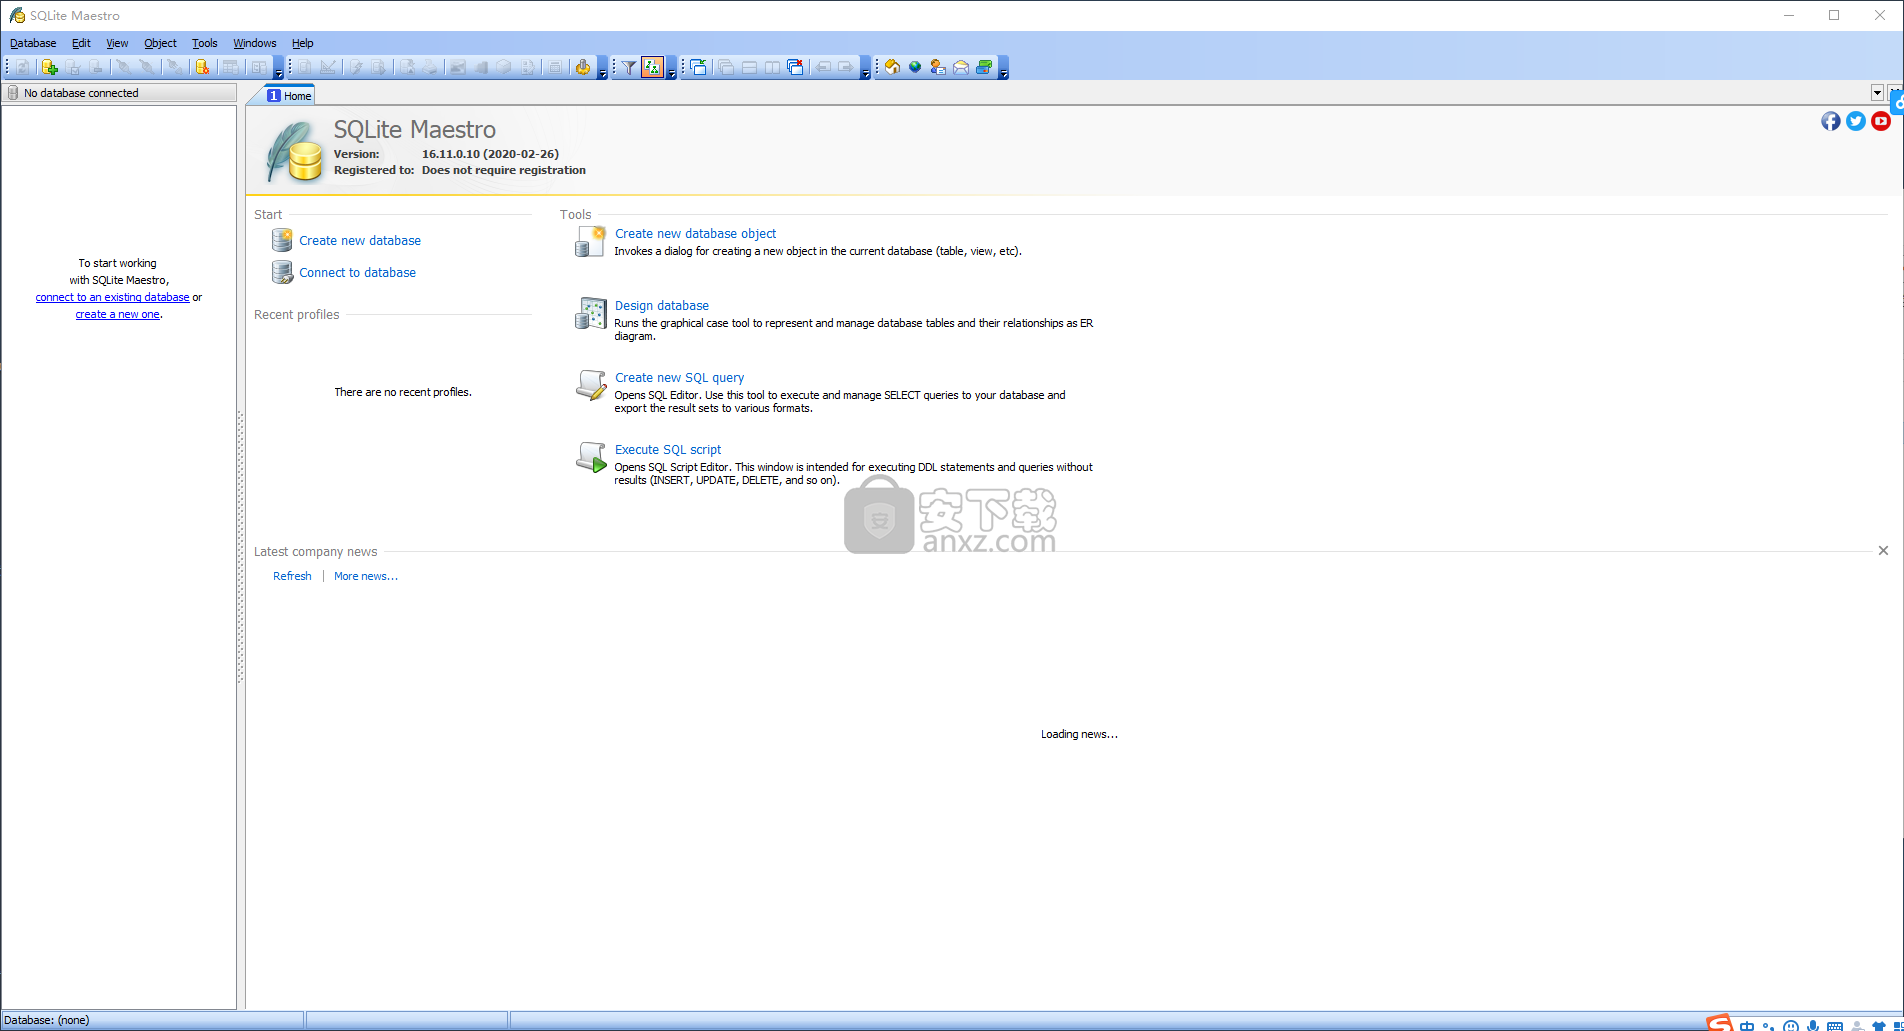Click the restore window toolbar icon
1904x1031 pixels.
(698, 67)
